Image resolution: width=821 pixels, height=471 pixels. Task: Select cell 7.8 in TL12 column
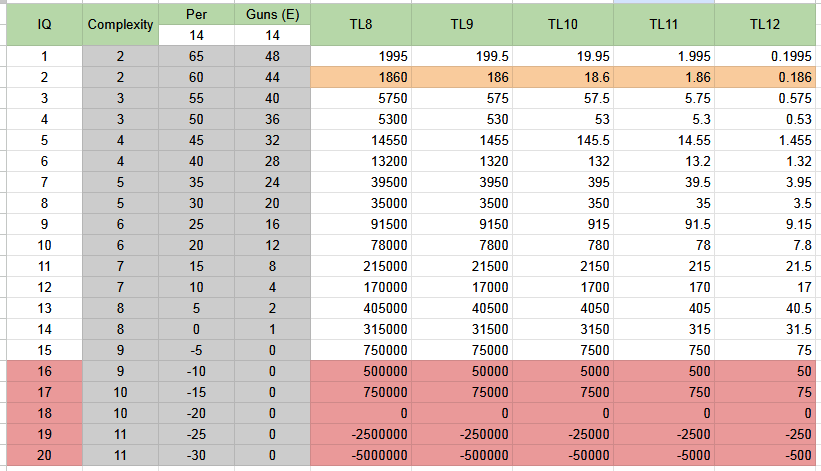[x=765, y=245]
